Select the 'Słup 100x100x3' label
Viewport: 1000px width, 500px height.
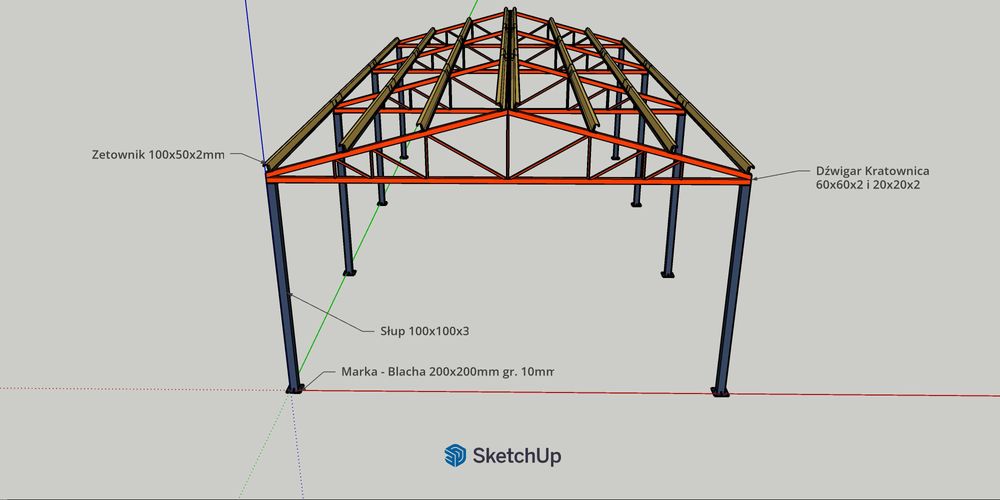425,331
